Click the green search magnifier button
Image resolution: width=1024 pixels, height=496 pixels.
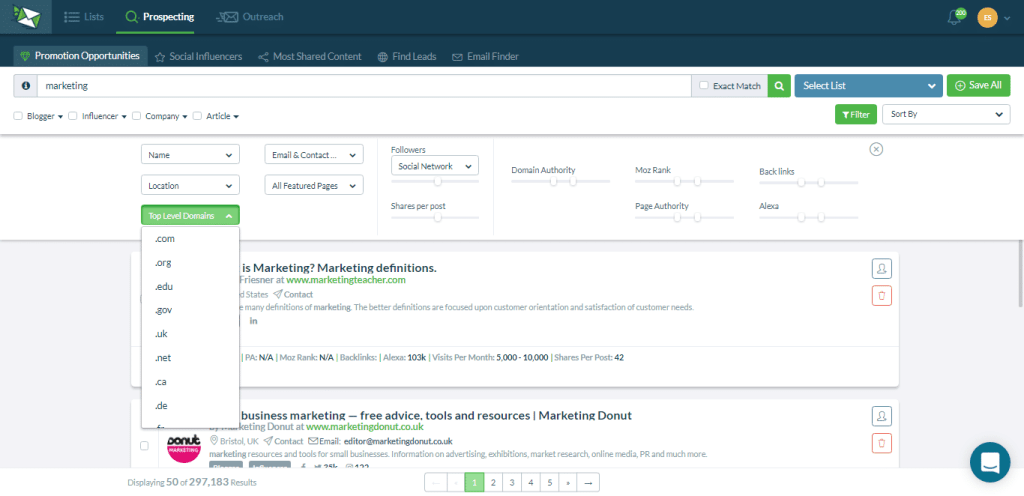tap(778, 85)
